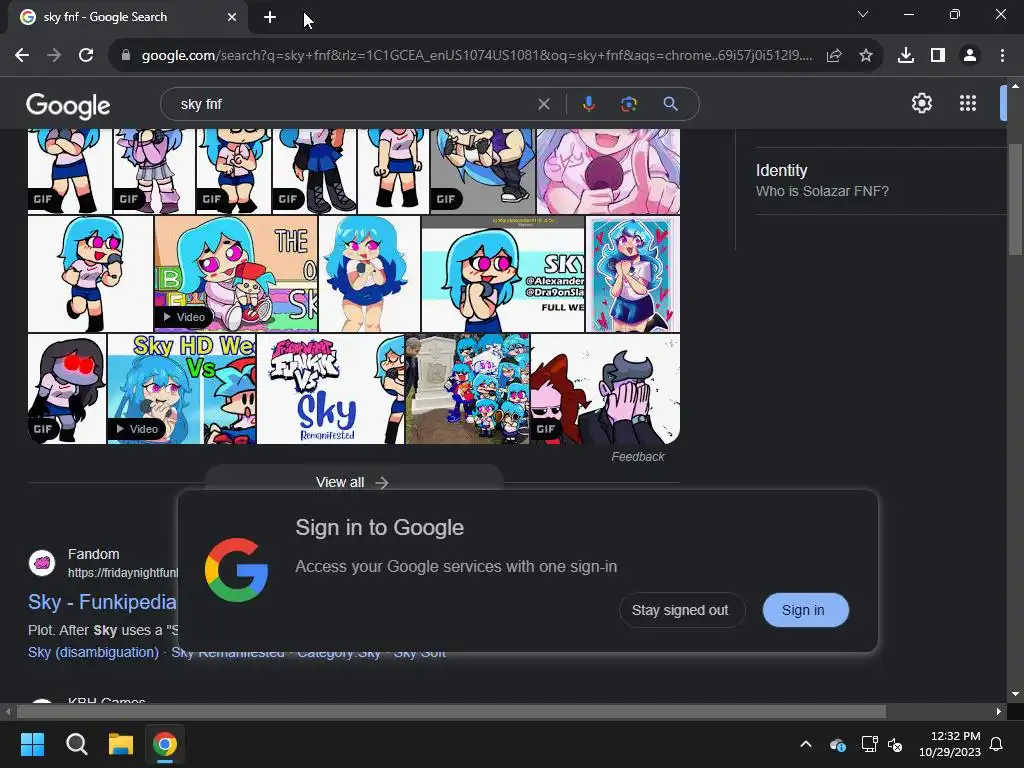
Task: Click the Fandom site icon
Action: point(42,563)
